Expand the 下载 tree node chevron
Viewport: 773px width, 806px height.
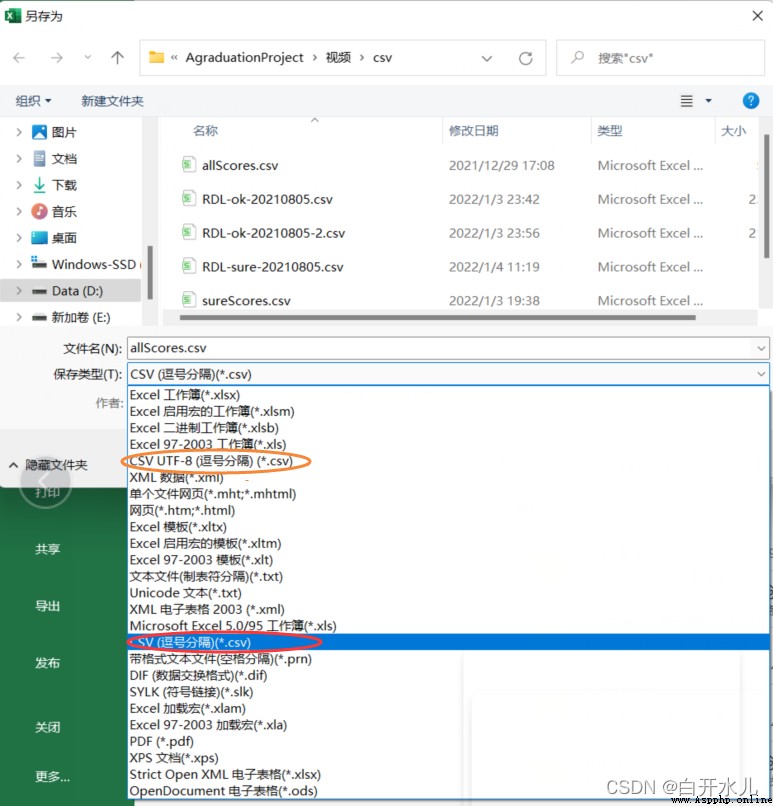[19, 185]
